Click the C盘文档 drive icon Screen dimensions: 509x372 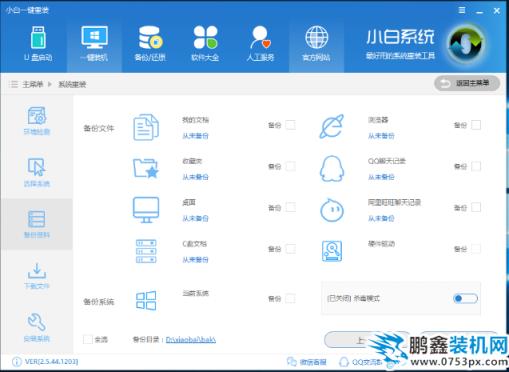pos(146,251)
